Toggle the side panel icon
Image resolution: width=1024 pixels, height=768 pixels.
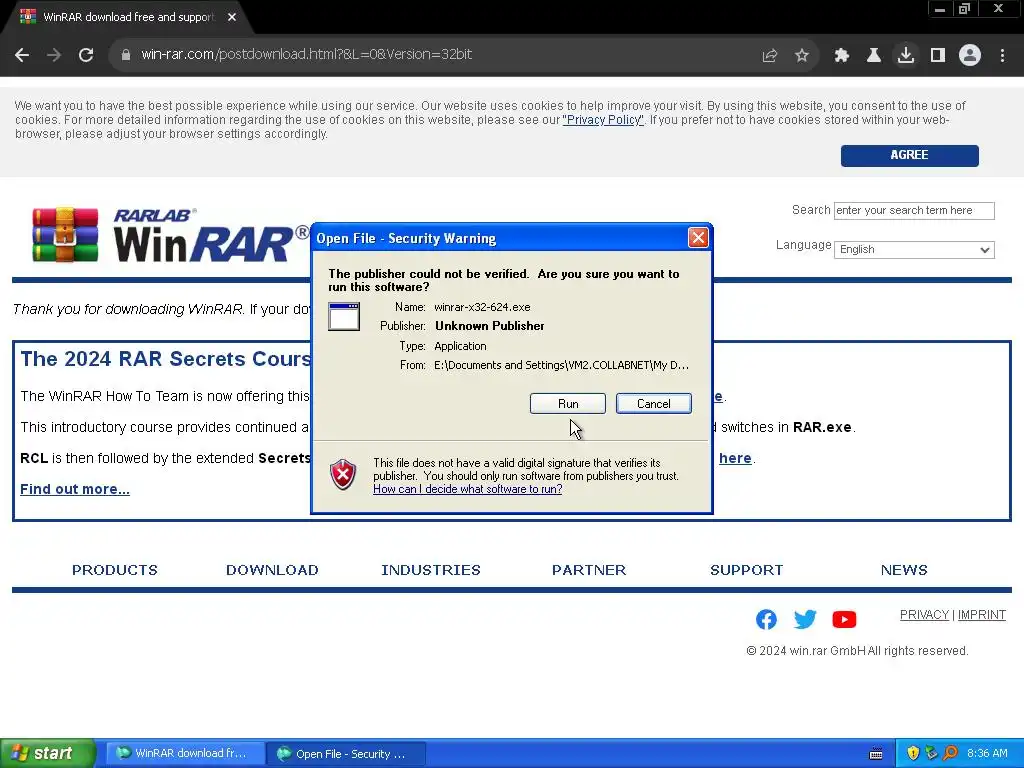pos(938,56)
